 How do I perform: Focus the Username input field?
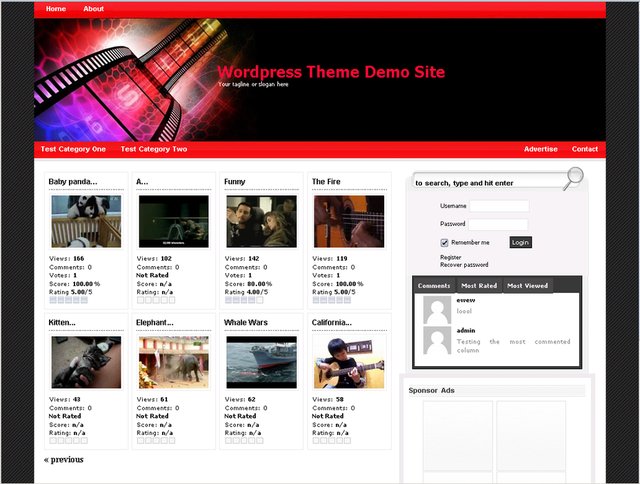pyautogui.click(x=499, y=206)
